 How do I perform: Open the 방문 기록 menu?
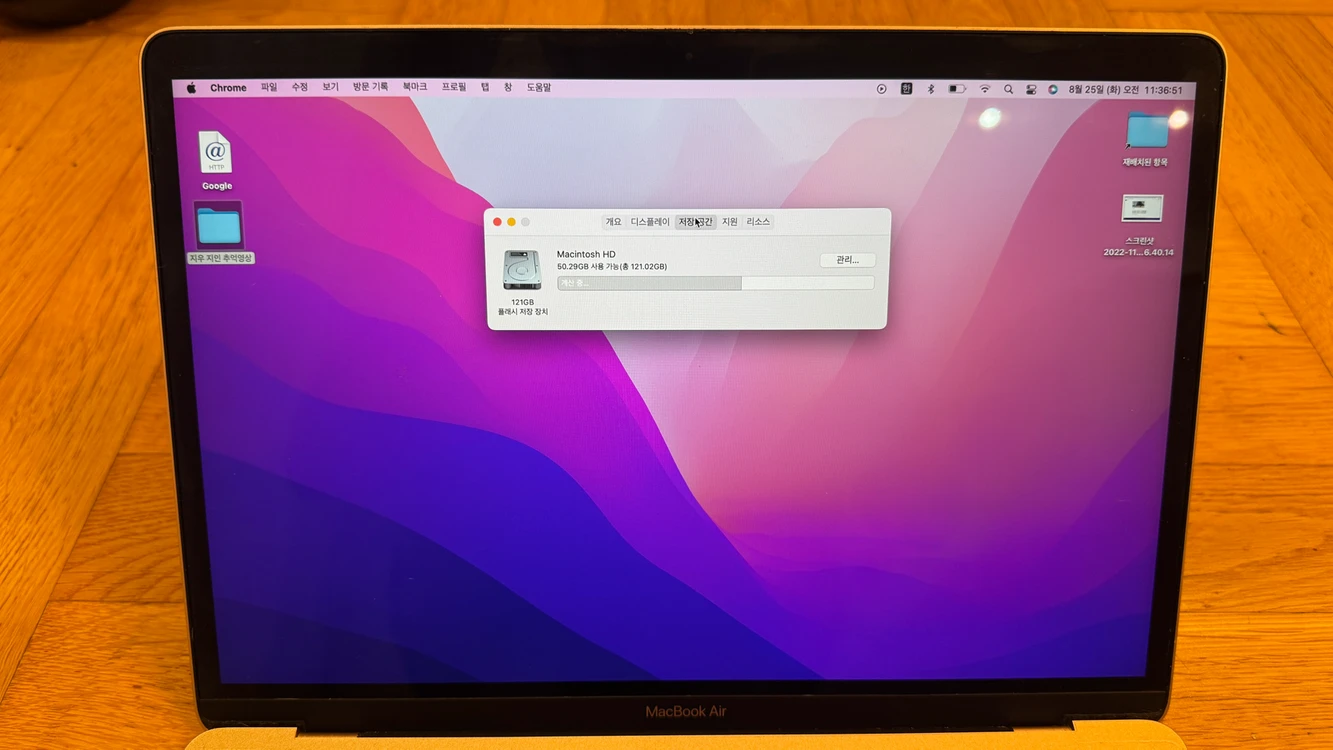370,88
